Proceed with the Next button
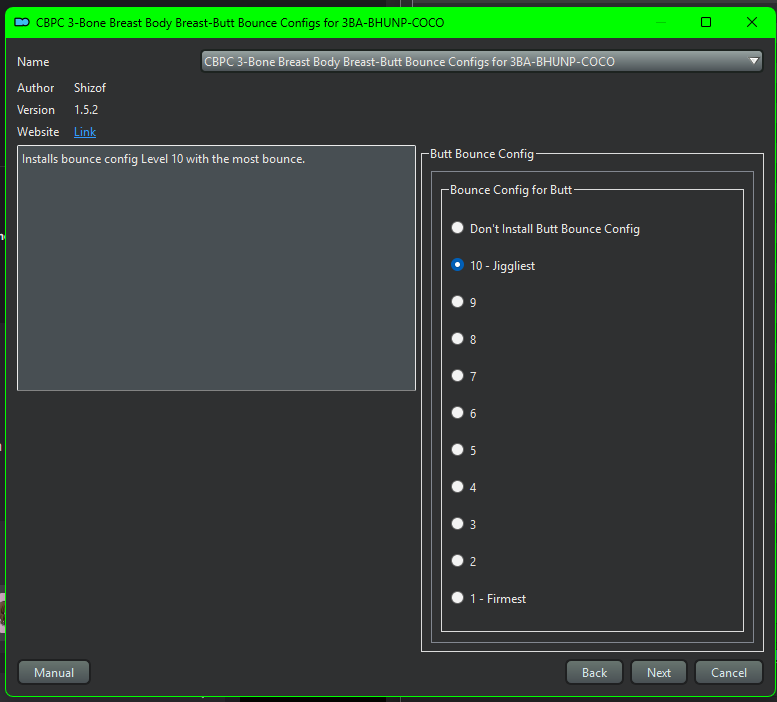Screen dimensions: 777x702 [x=659, y=672]
